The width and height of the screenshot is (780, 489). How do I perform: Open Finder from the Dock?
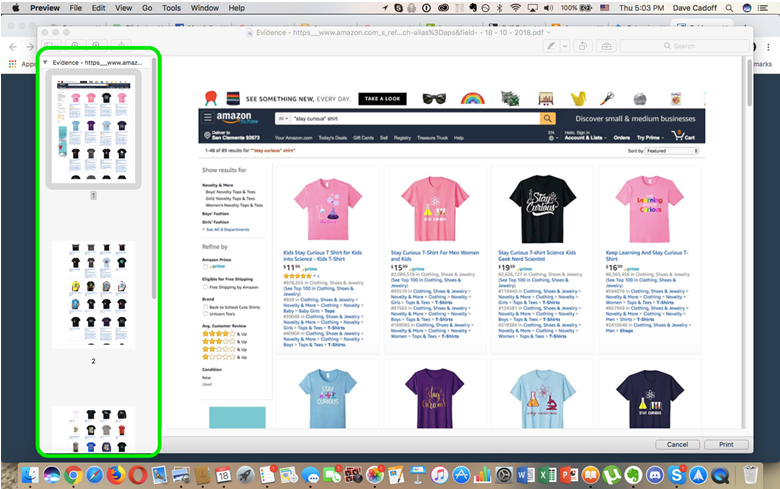pyautogui.click(x=30, y=475)
